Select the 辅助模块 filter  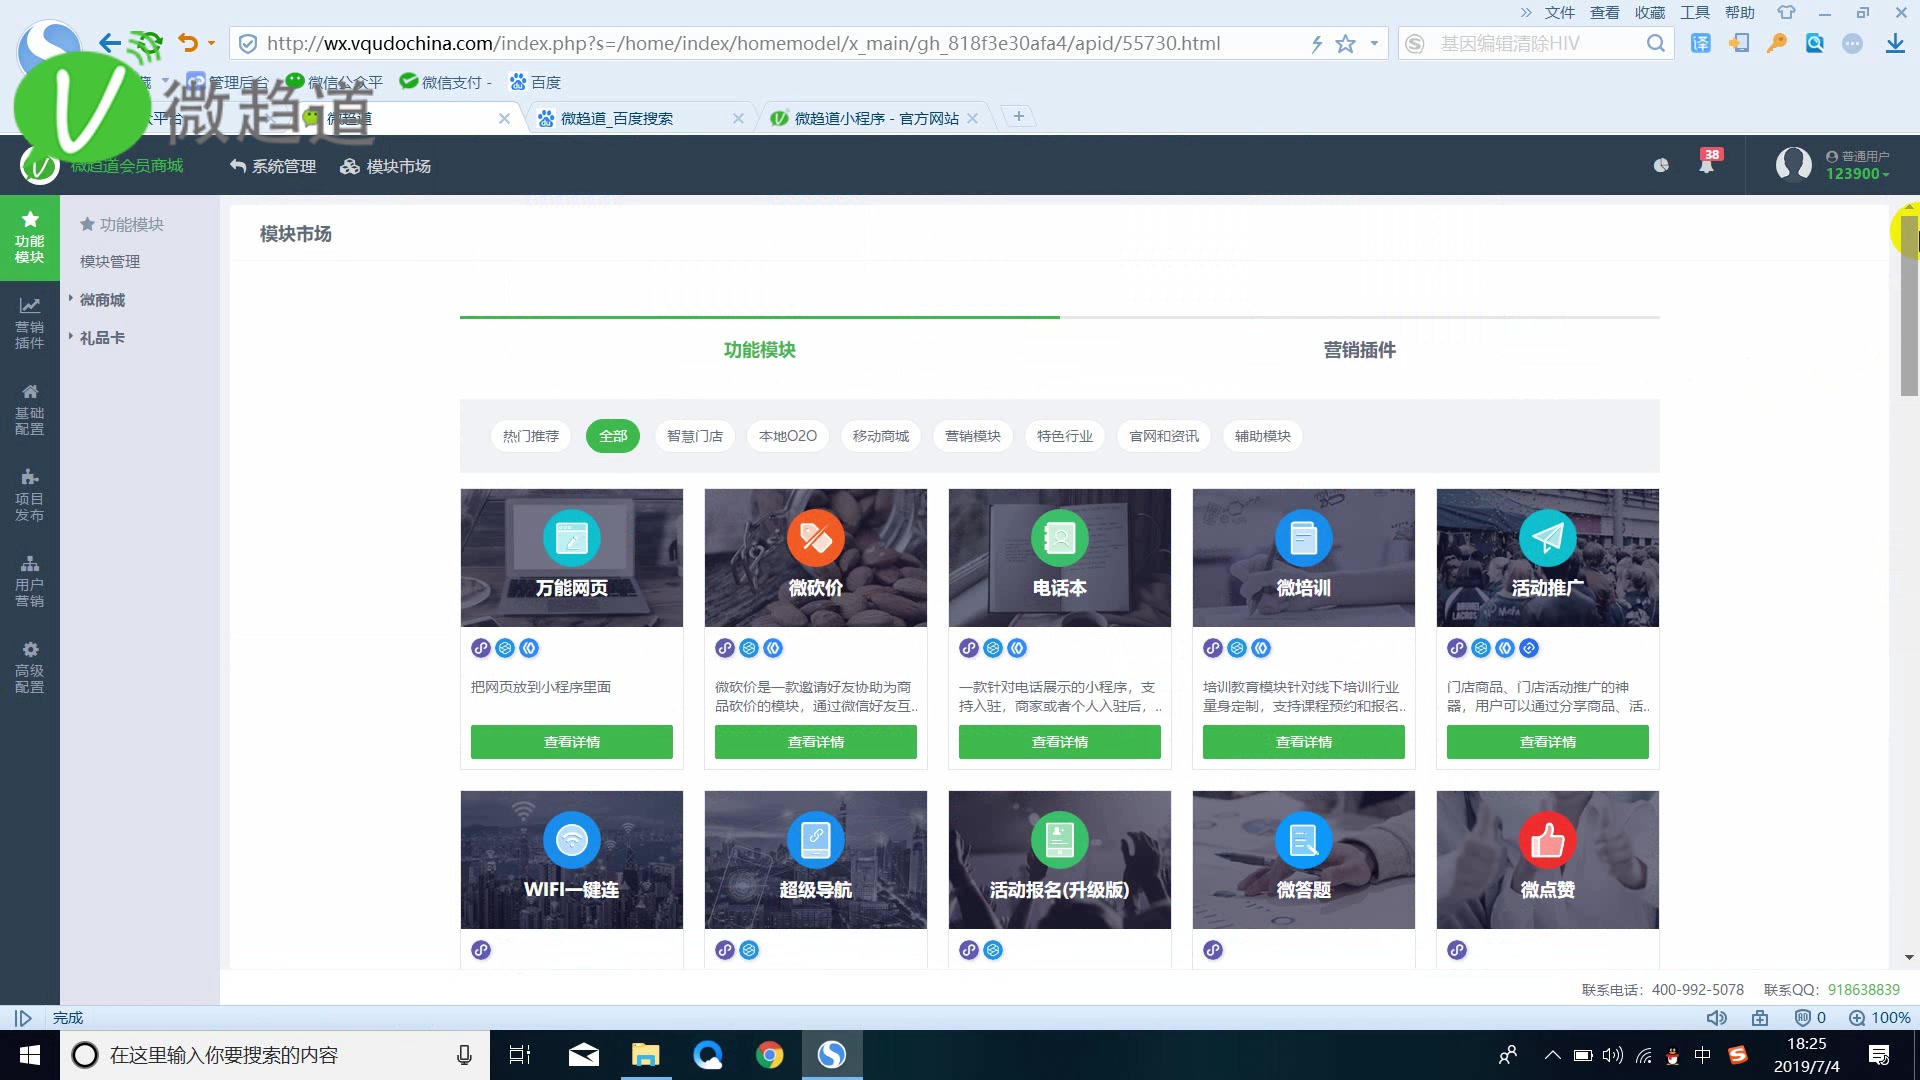click(1263, 436)
